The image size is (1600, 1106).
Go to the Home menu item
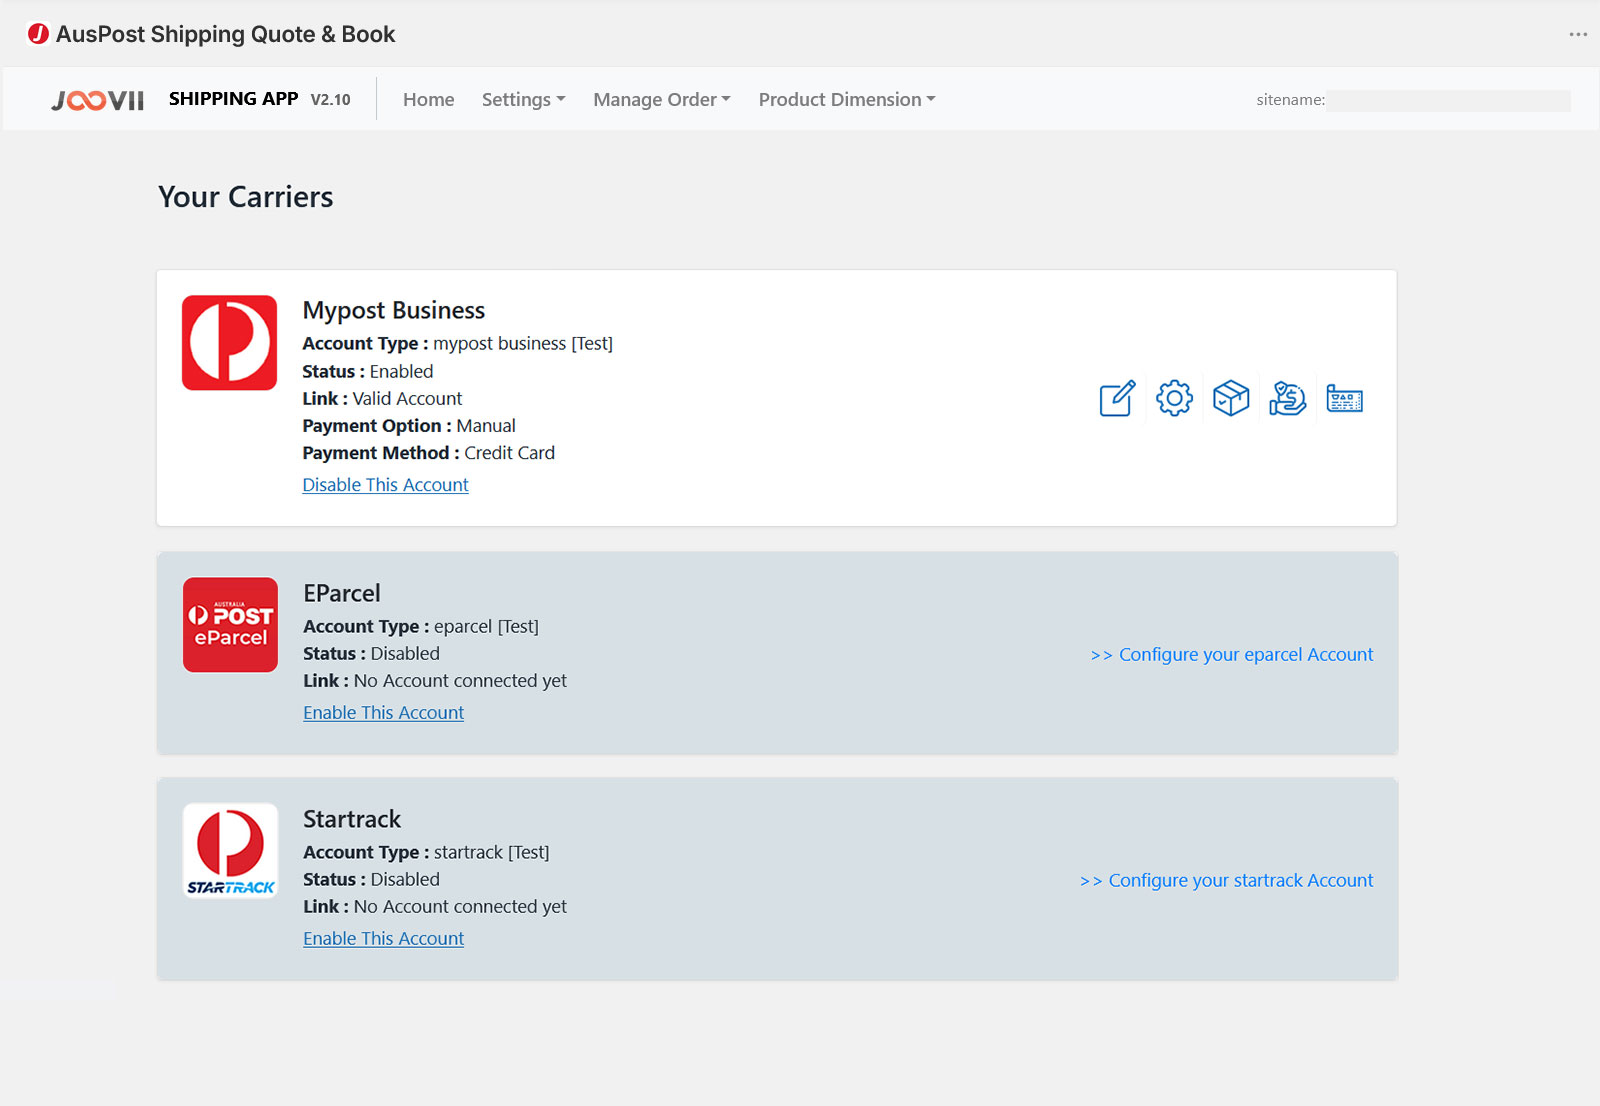coord(429,100)
